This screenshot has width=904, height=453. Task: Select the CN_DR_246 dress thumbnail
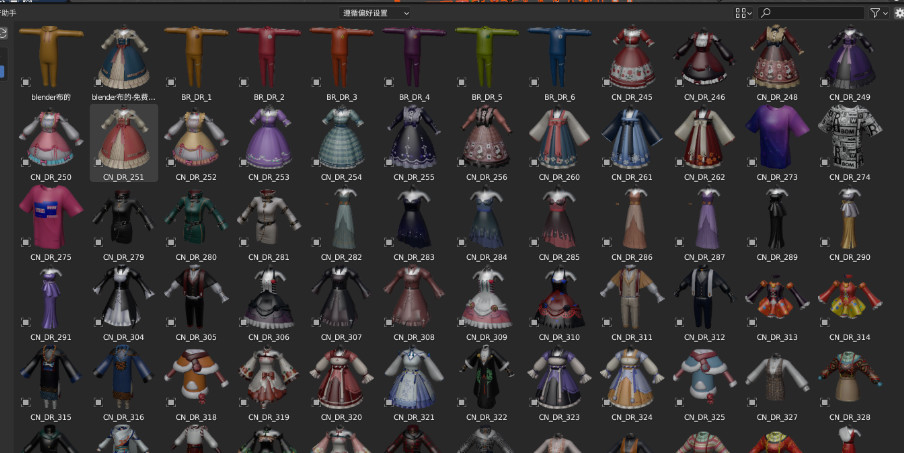click(705, 57)
